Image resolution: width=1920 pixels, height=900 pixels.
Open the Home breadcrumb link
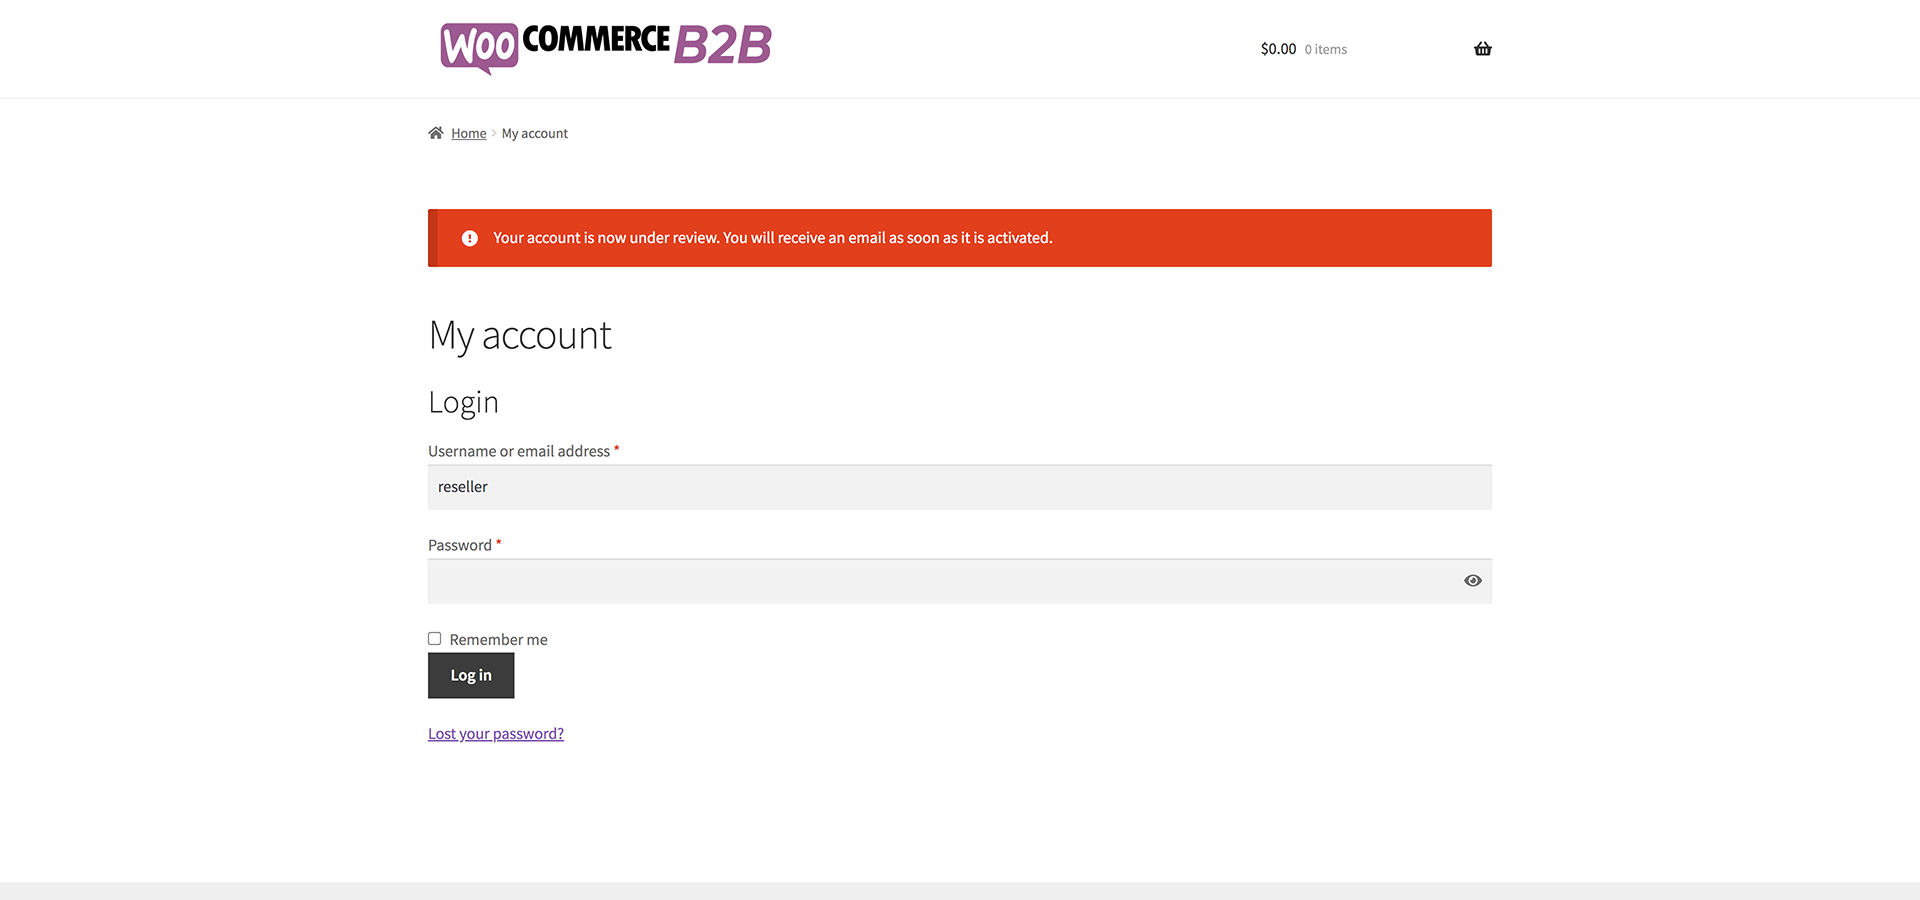click(468, 134)
